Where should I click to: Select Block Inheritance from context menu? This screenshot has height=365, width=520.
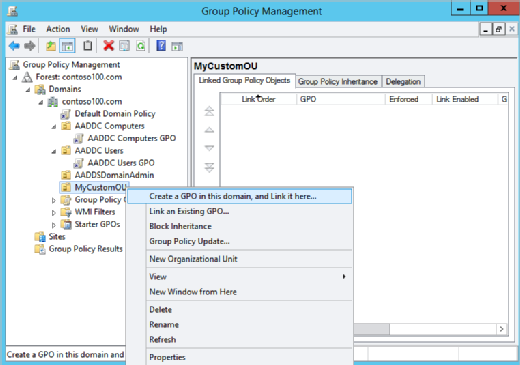pos(239,226)
